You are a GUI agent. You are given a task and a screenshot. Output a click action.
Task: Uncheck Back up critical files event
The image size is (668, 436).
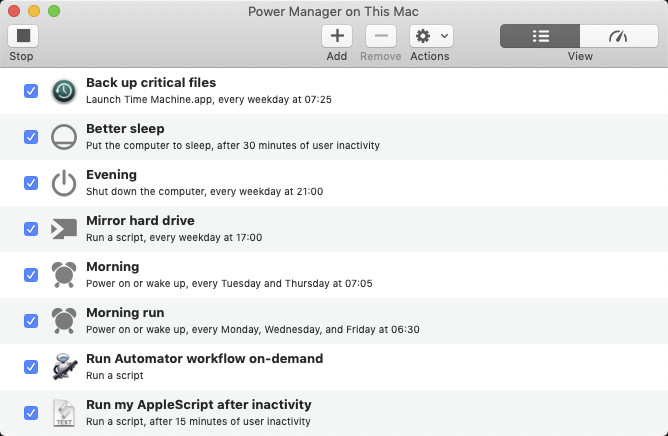point(31,91)
